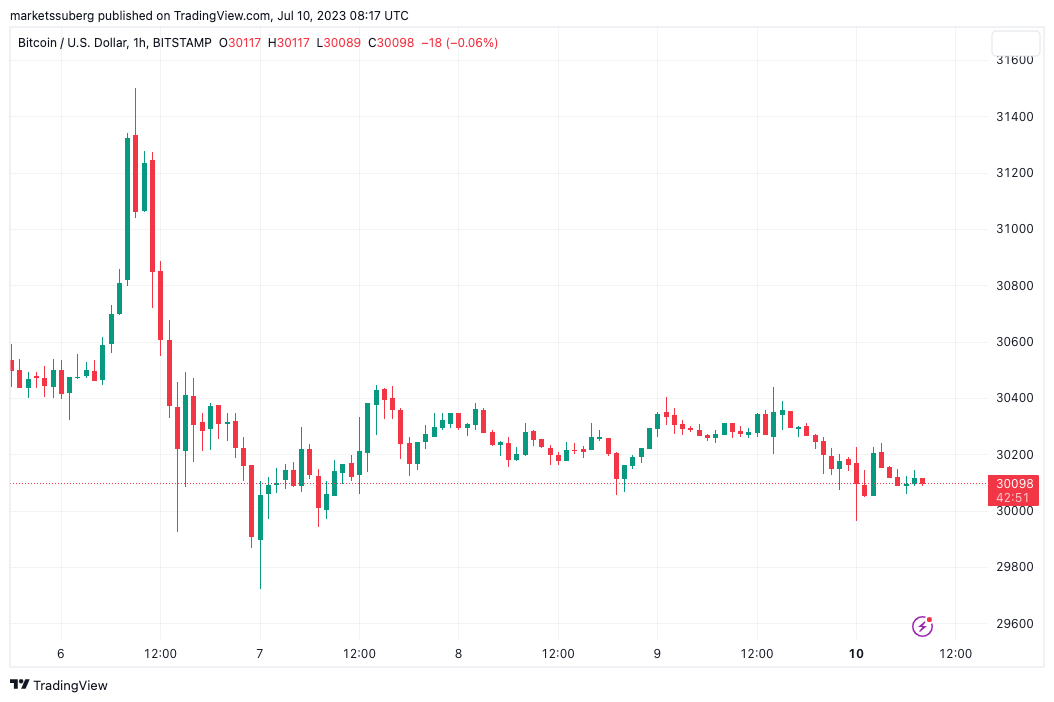Click the TradingView wordmark text at bottom
1054x702 pixels.
70,685
